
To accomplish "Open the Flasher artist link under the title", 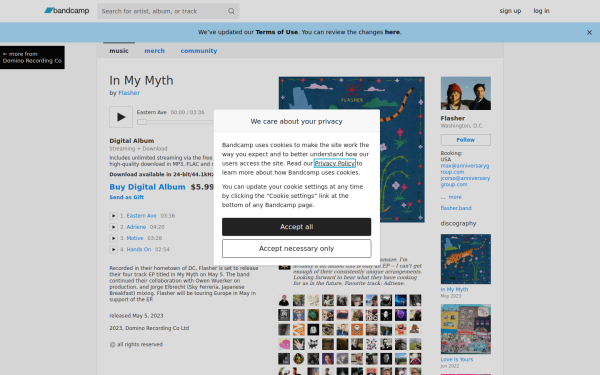I will (x=129, y=93).
